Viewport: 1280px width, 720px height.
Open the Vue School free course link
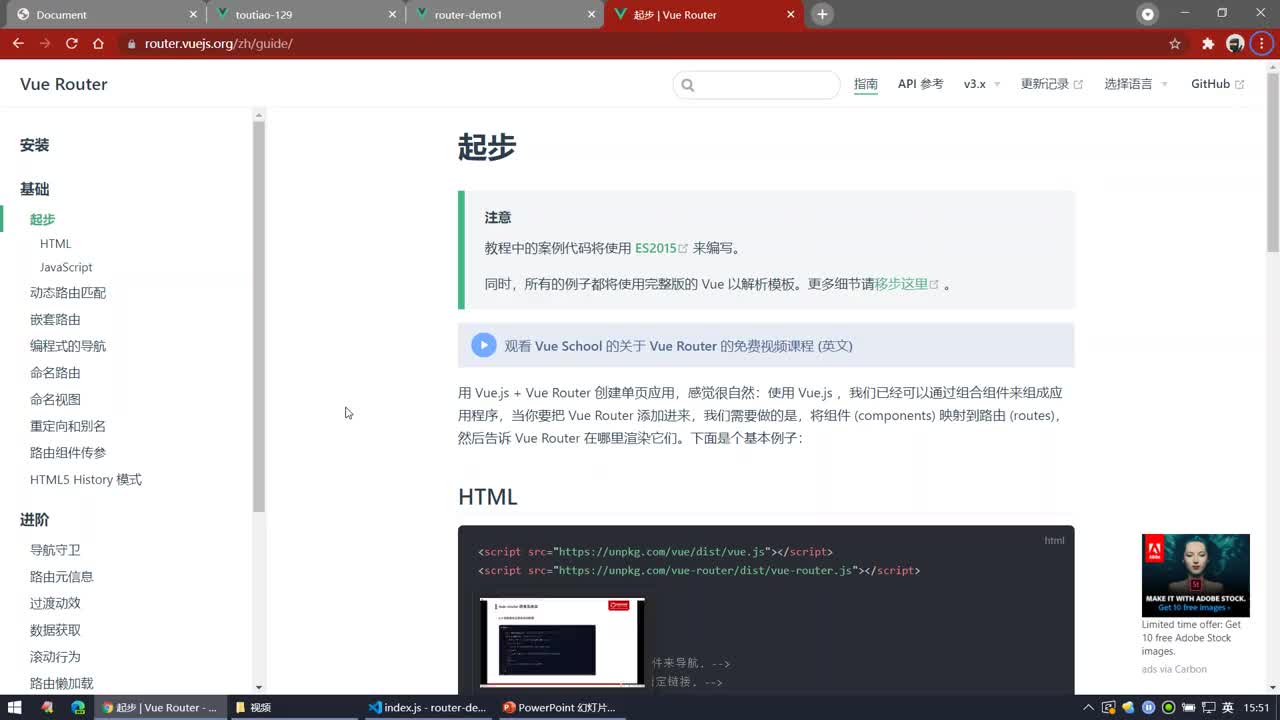click(x=678, y=346)
